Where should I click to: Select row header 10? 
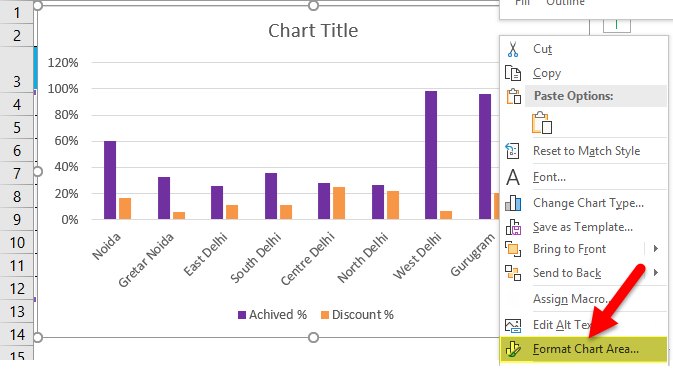(17, 243)
